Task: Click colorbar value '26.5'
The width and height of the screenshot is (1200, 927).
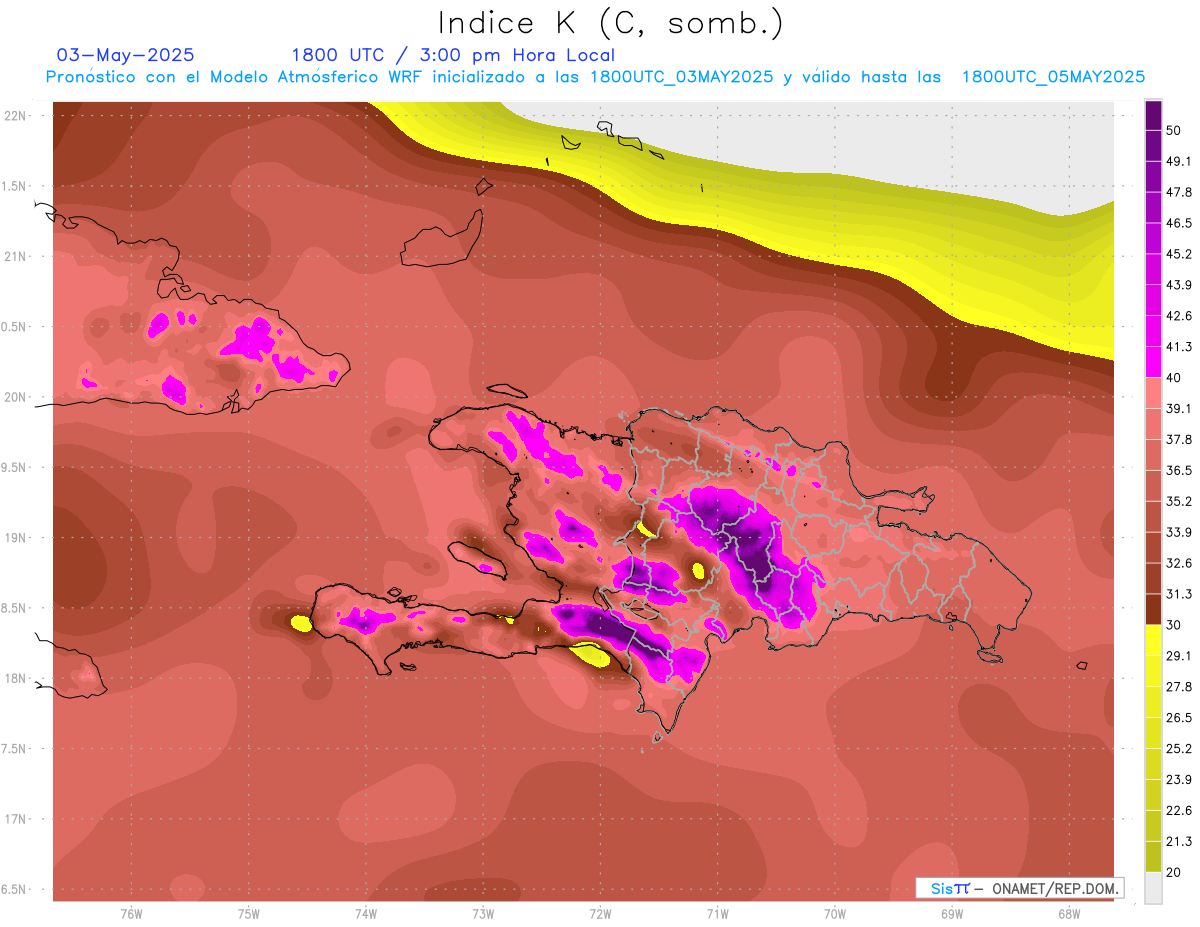Action: tap(1179, 717)
